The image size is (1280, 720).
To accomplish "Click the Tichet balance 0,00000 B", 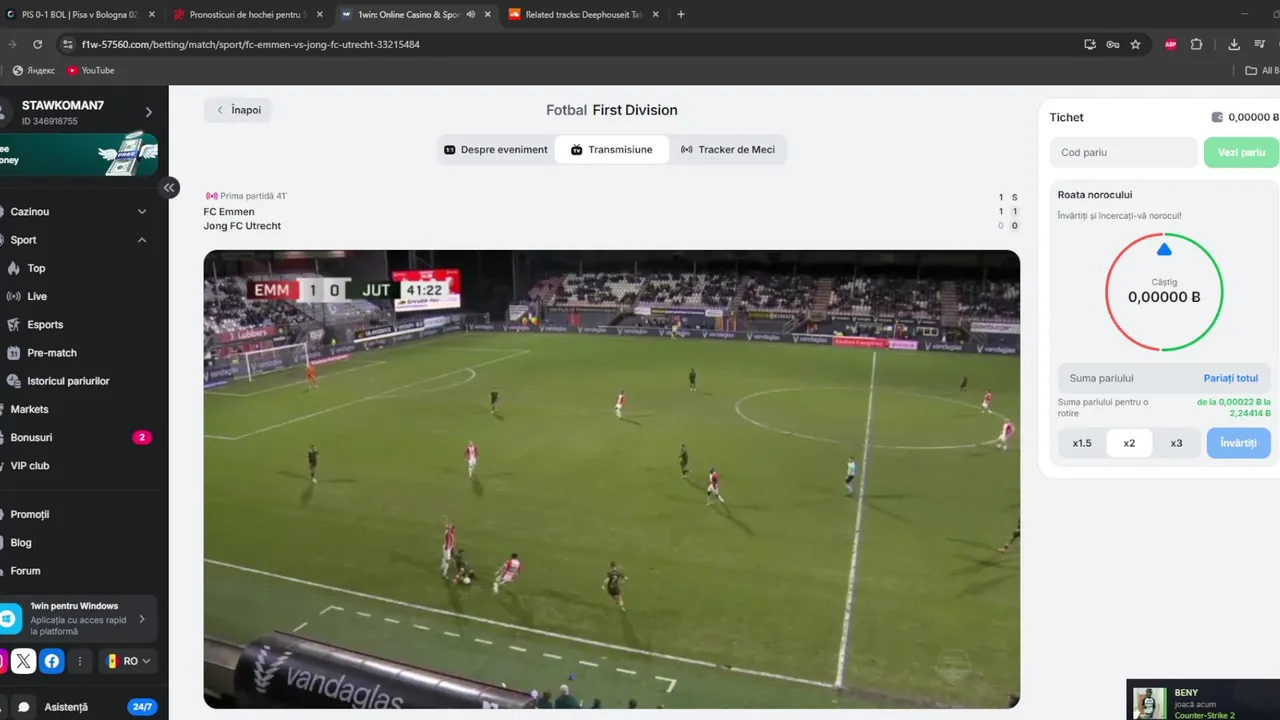I will point(1245,117).
